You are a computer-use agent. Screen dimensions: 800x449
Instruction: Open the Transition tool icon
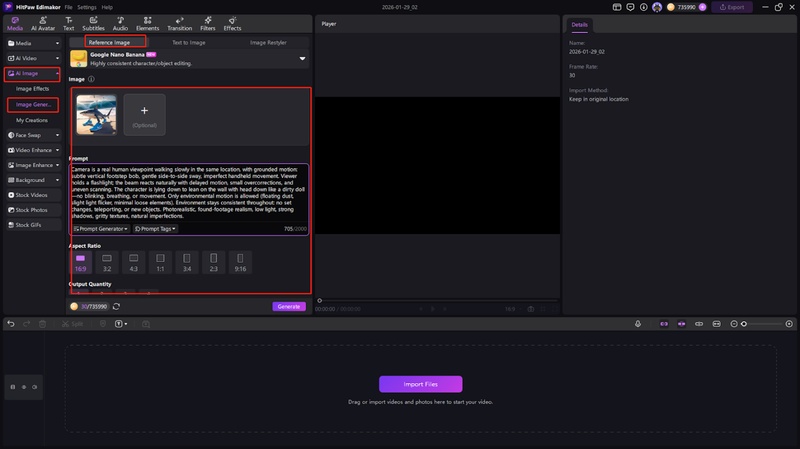pos(179,22)
